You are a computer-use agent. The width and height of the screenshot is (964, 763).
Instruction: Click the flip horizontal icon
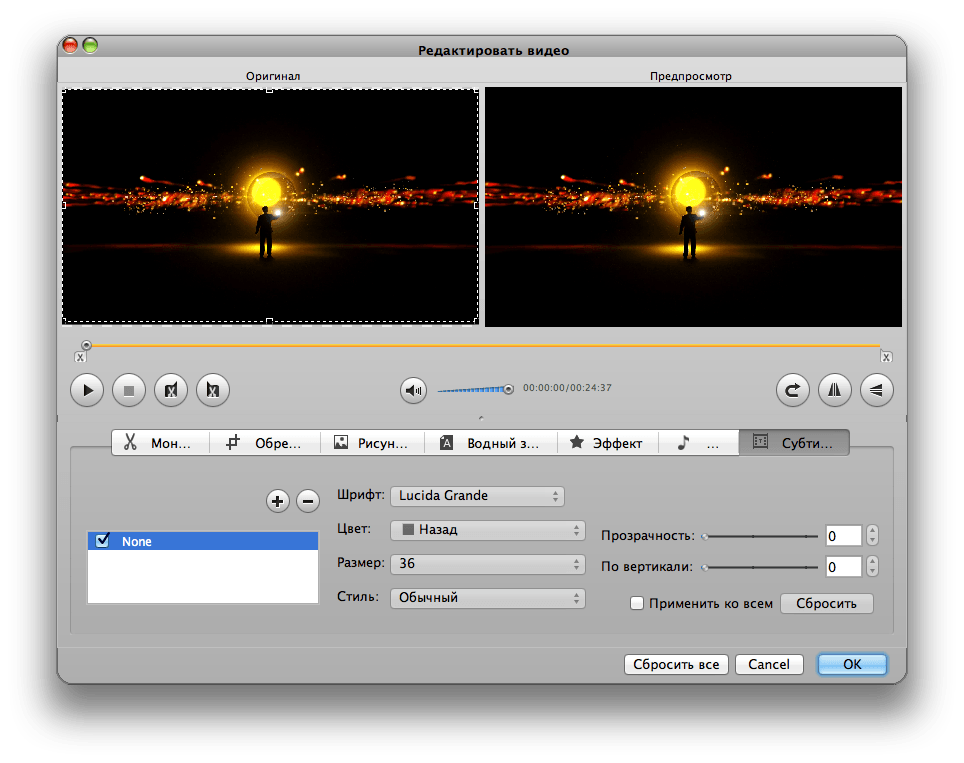[x=835, y=390]
